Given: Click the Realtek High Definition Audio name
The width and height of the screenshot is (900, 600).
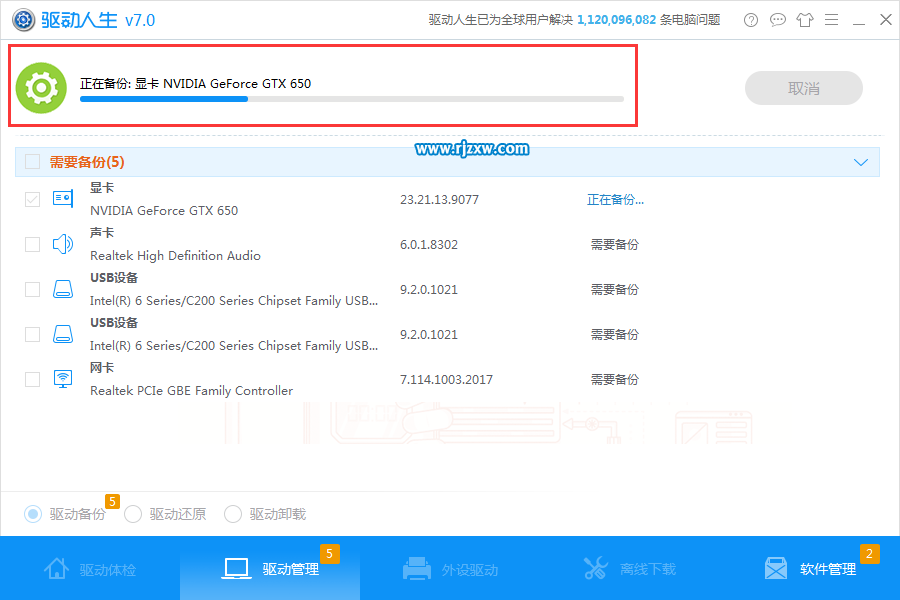Looking at the screenshot, I should [176, 256].
